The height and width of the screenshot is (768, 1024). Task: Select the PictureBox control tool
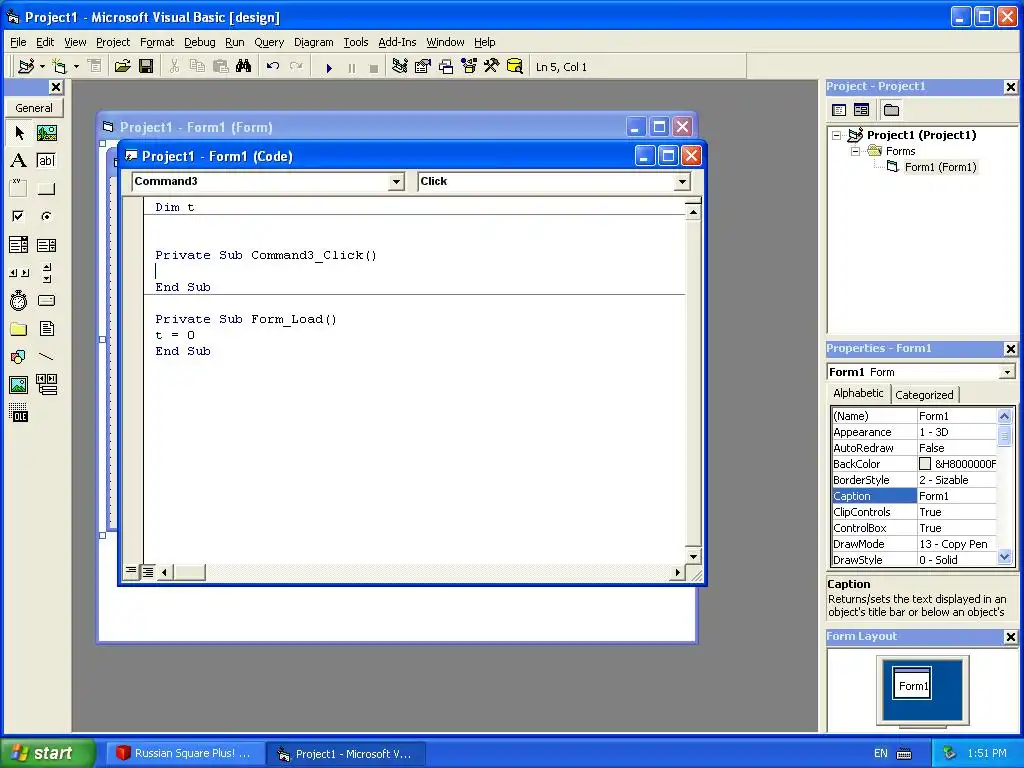46,133
